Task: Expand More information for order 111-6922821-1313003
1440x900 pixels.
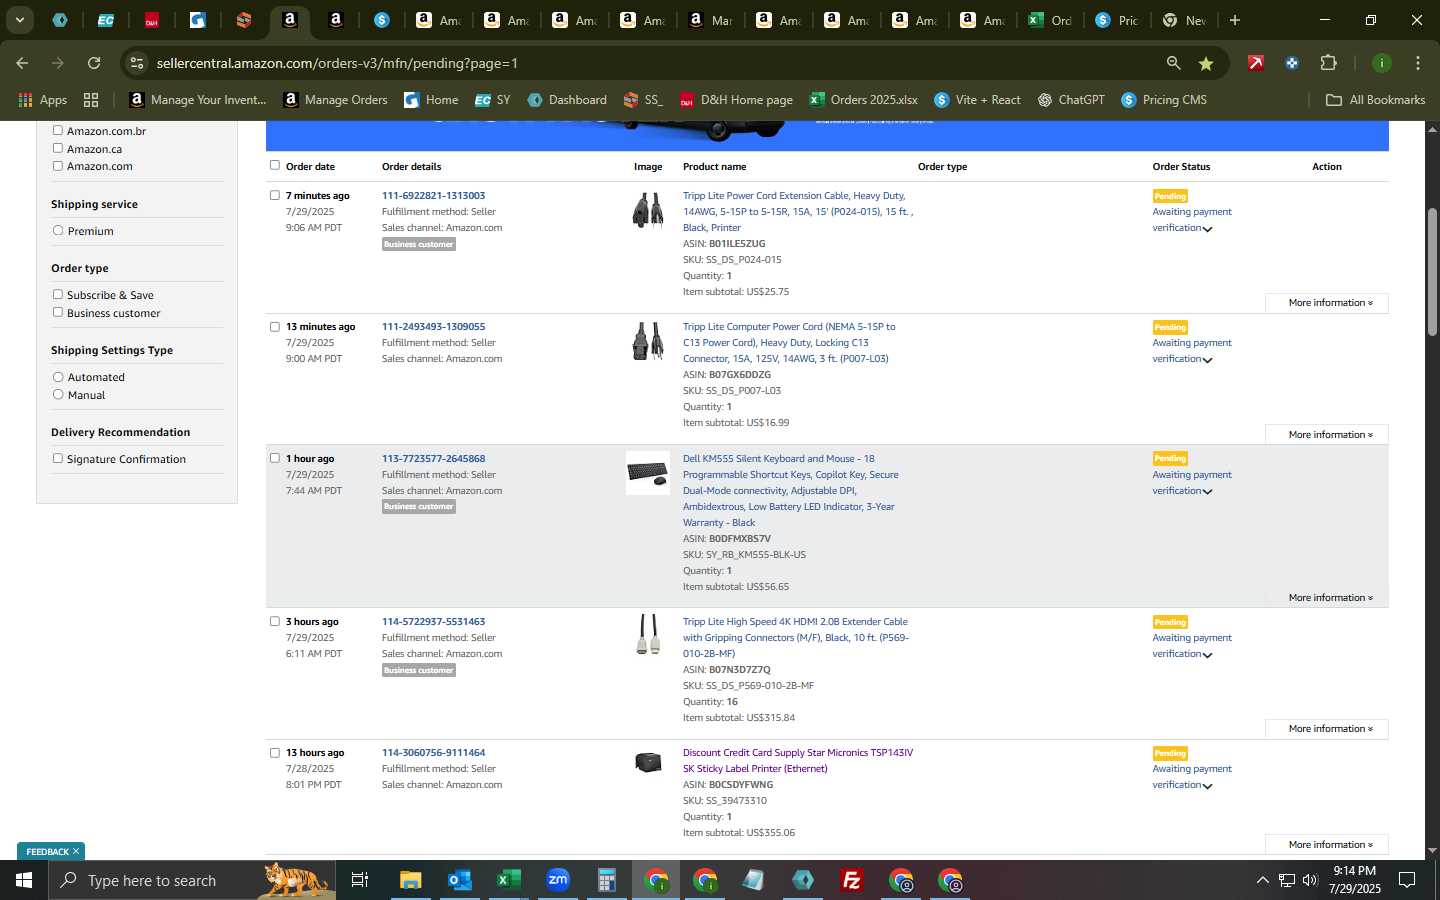Action: coord(1328,303)
